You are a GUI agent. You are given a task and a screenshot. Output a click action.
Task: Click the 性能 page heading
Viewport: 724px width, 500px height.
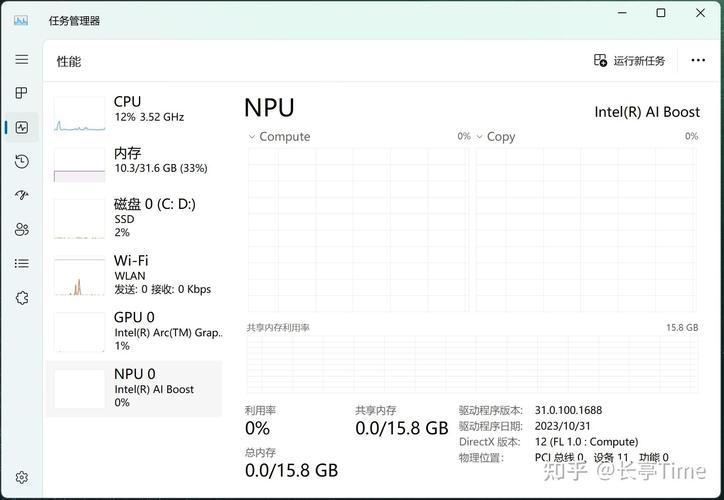click(x=69, y=61)
